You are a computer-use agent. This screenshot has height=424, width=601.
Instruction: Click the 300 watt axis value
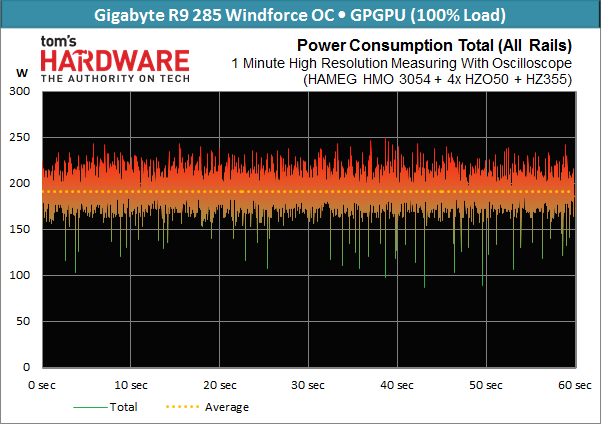(20, 91)
